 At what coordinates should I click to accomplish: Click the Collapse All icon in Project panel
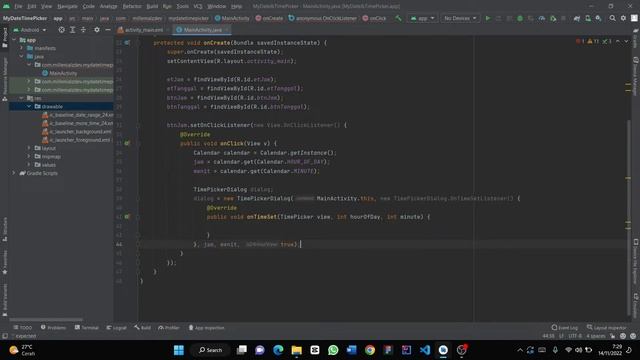tap(83, 30)
